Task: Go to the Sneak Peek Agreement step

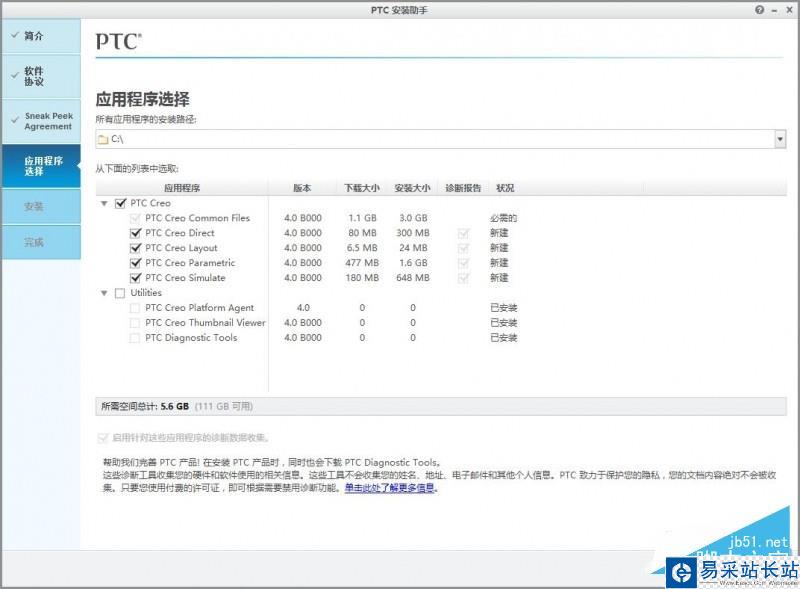Action: (41, 121)
